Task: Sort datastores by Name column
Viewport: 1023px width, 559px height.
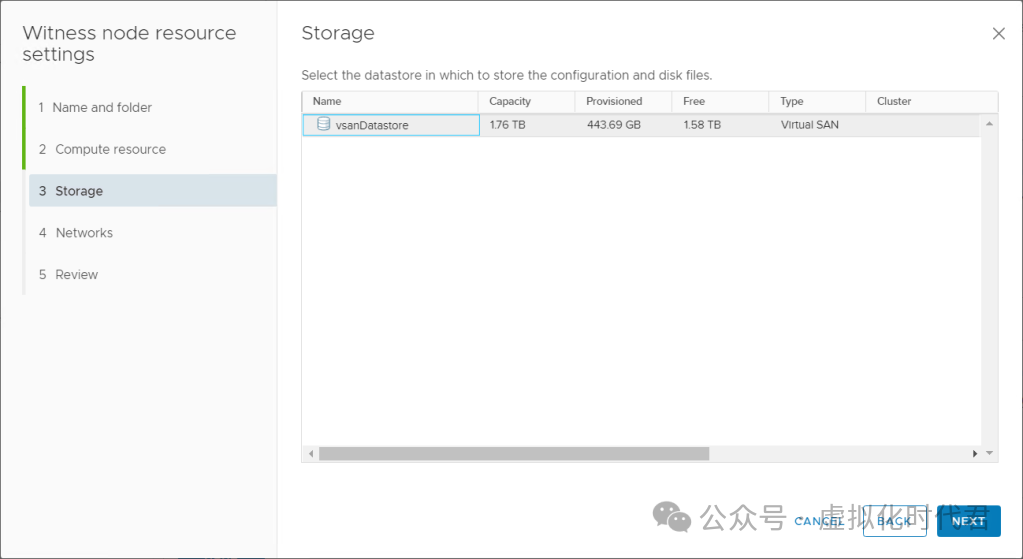Action: 327,101
